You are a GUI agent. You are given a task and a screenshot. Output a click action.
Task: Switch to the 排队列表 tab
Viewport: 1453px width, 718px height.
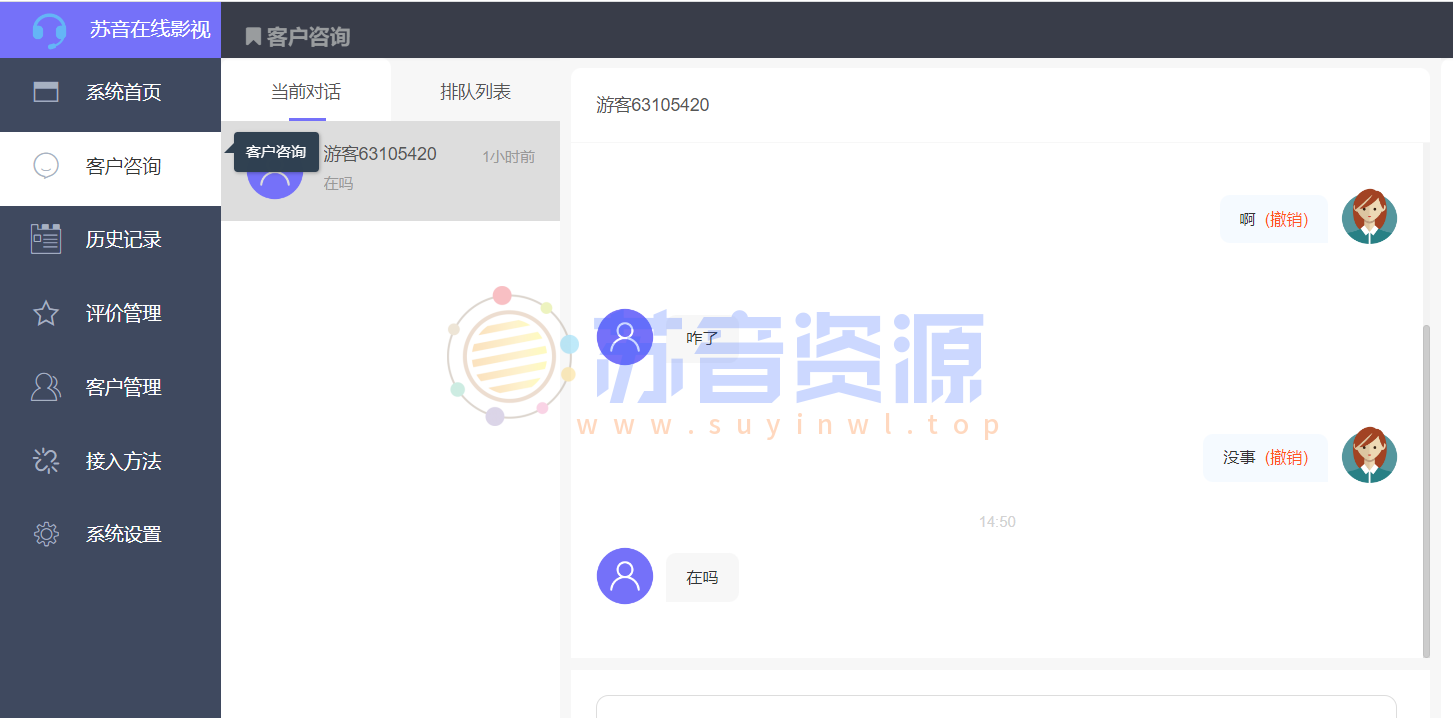474,90
